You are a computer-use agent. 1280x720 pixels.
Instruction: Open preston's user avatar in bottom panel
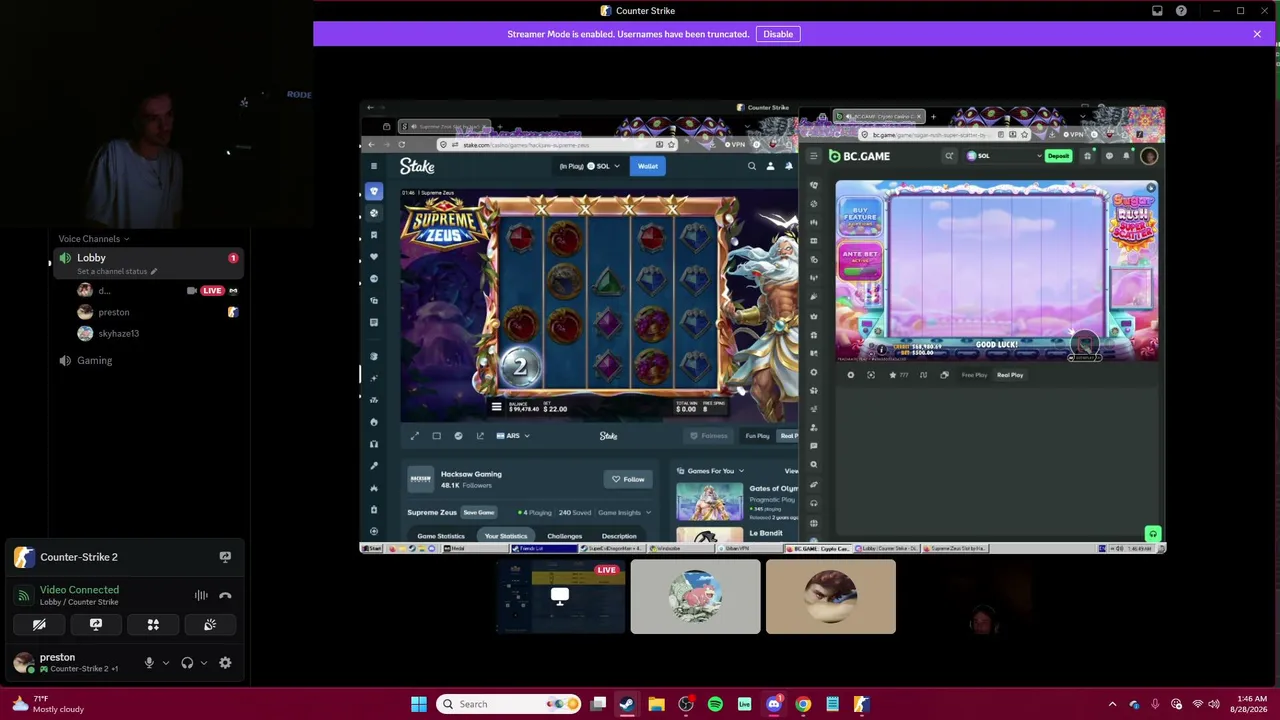point(23,662)
